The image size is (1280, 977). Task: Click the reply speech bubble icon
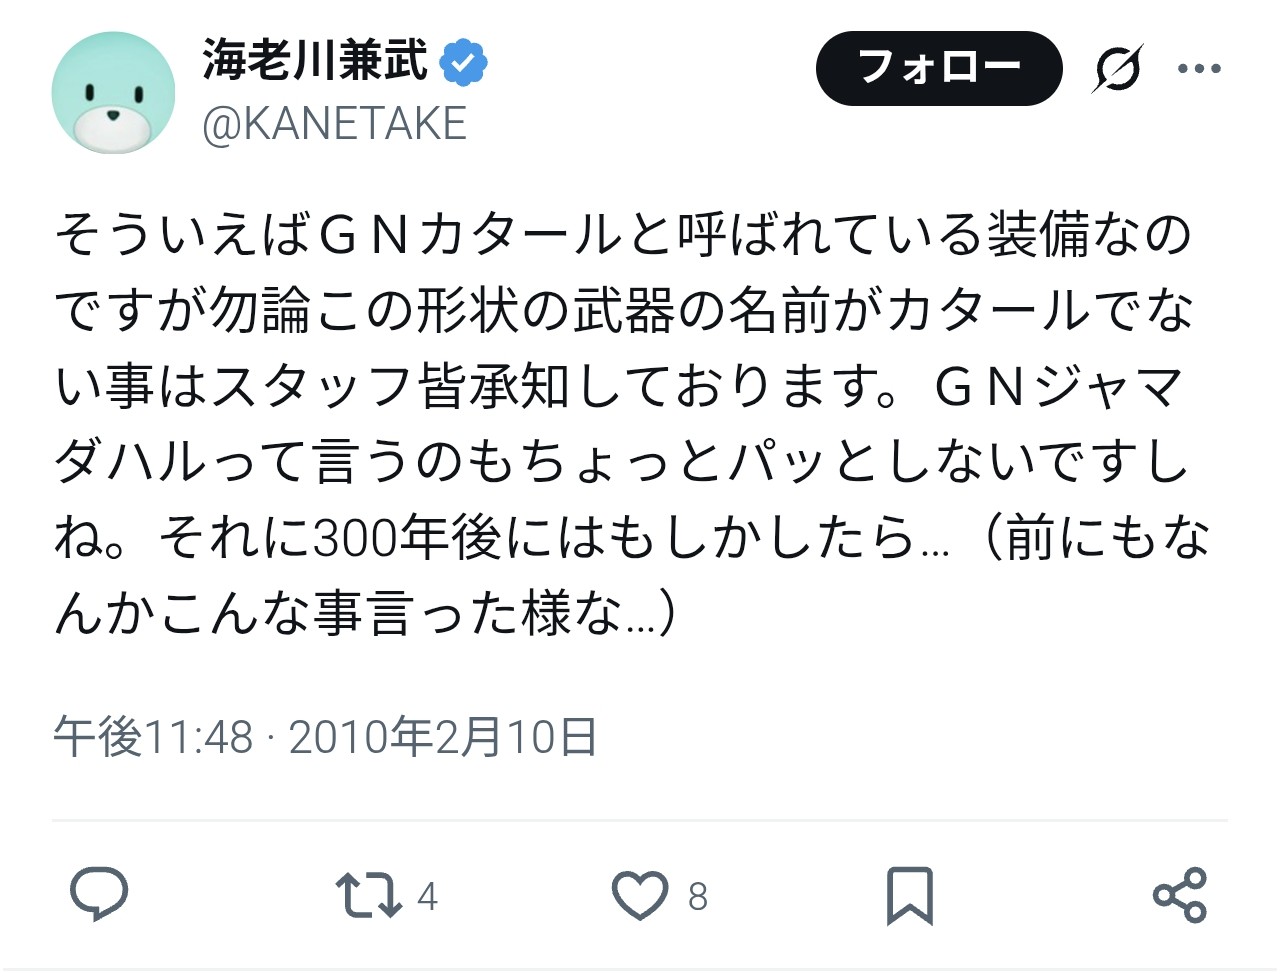point(99,894)
